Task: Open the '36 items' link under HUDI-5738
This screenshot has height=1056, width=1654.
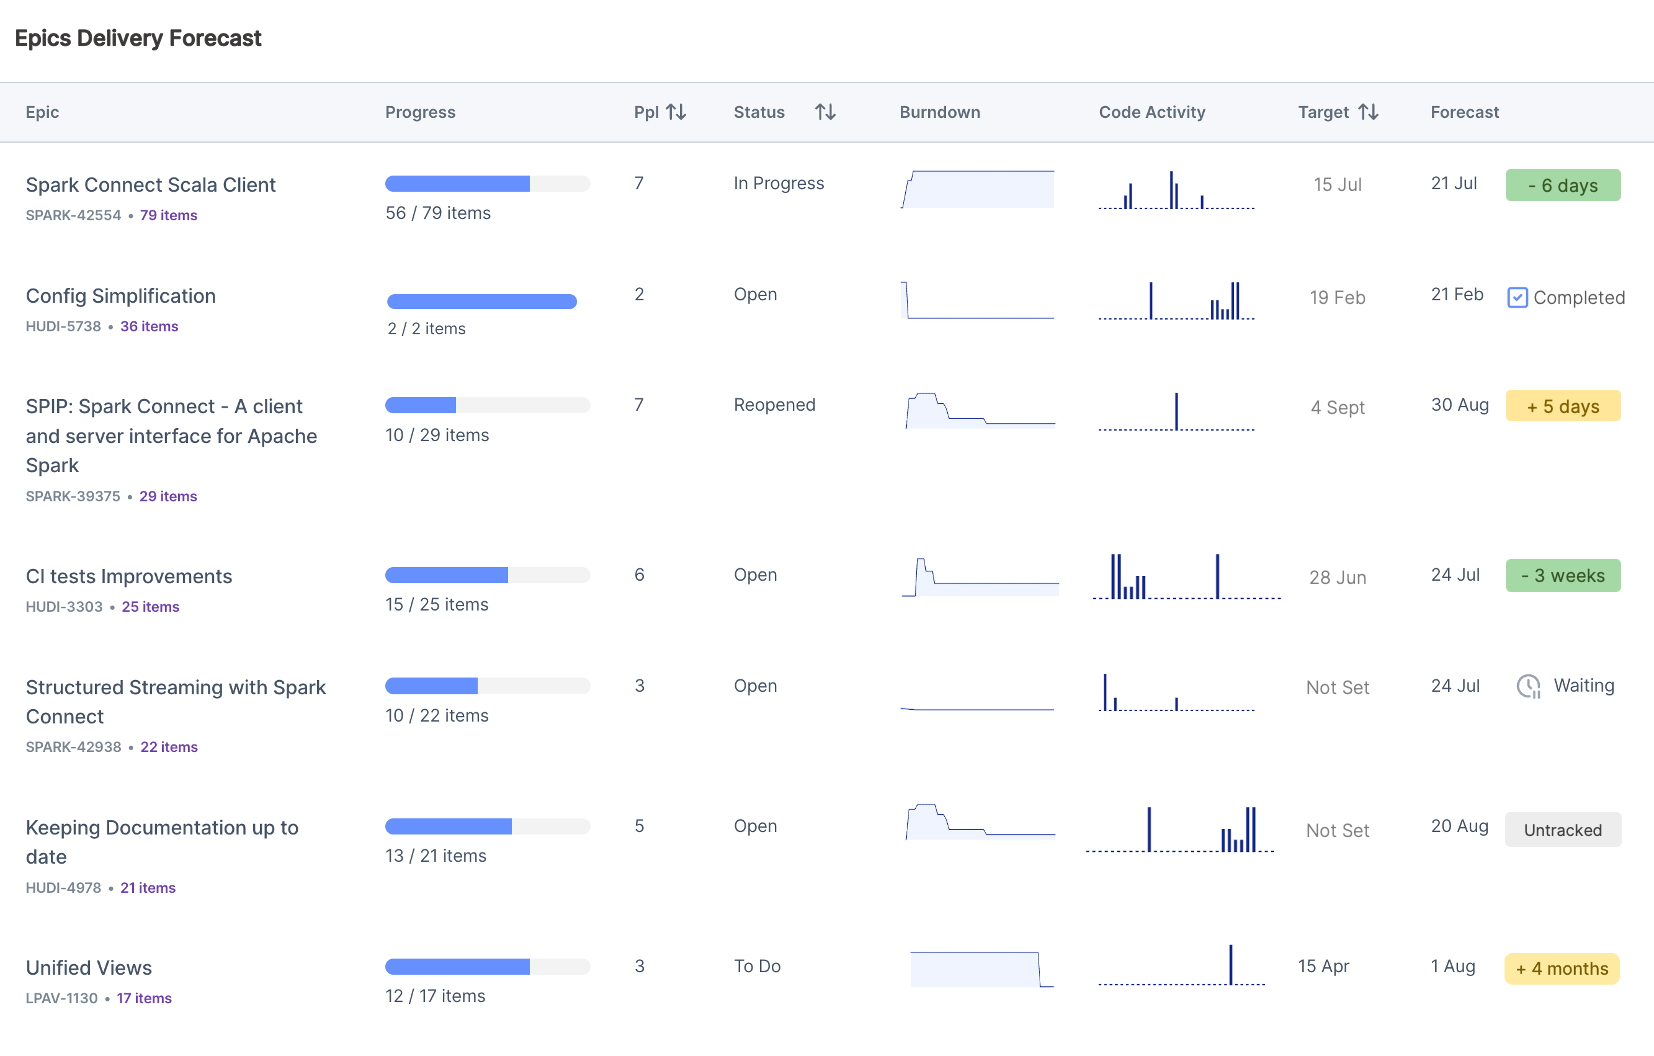Action: [x=149, y=326]
